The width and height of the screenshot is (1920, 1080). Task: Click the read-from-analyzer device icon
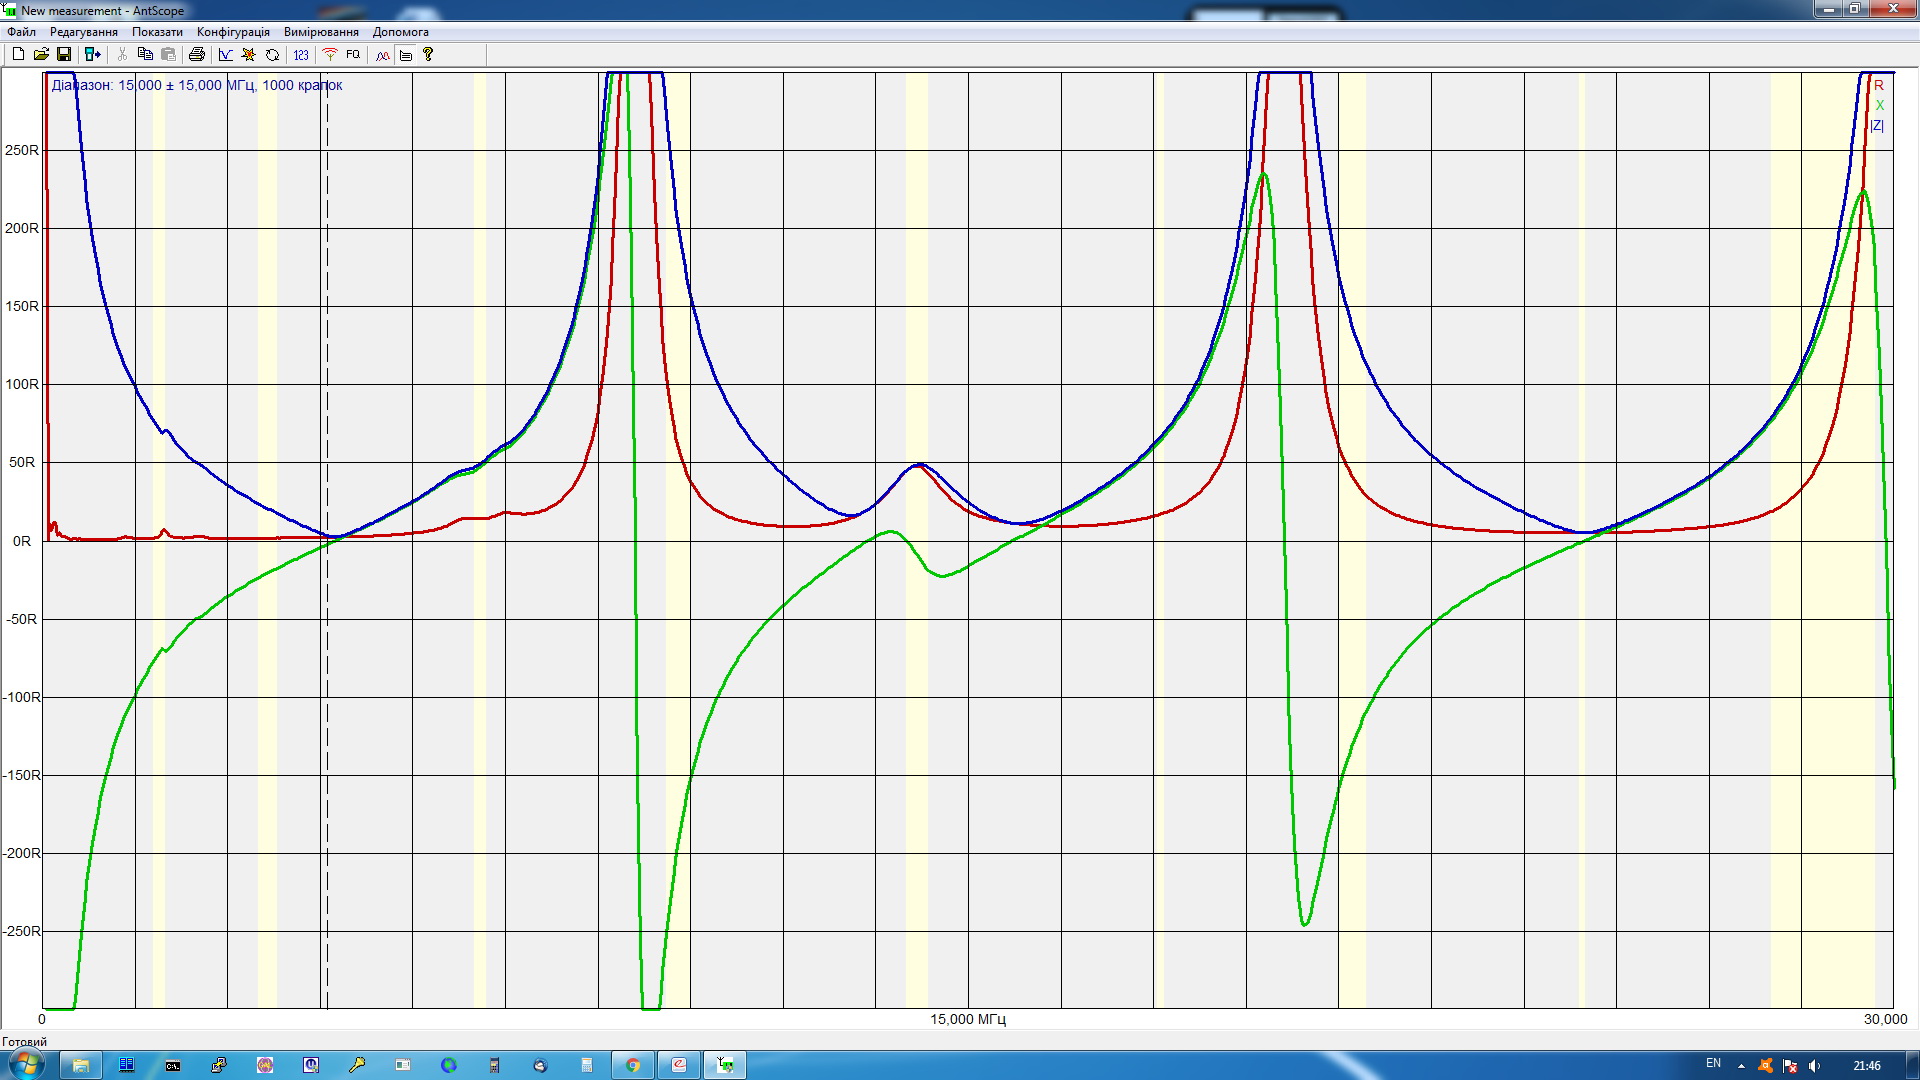92,55
